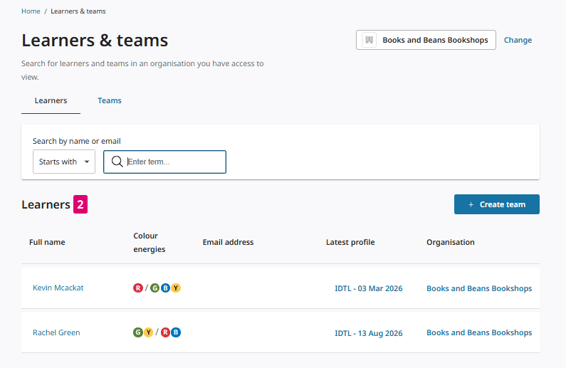Click the Latest profile column header

(x=350, y=242)
